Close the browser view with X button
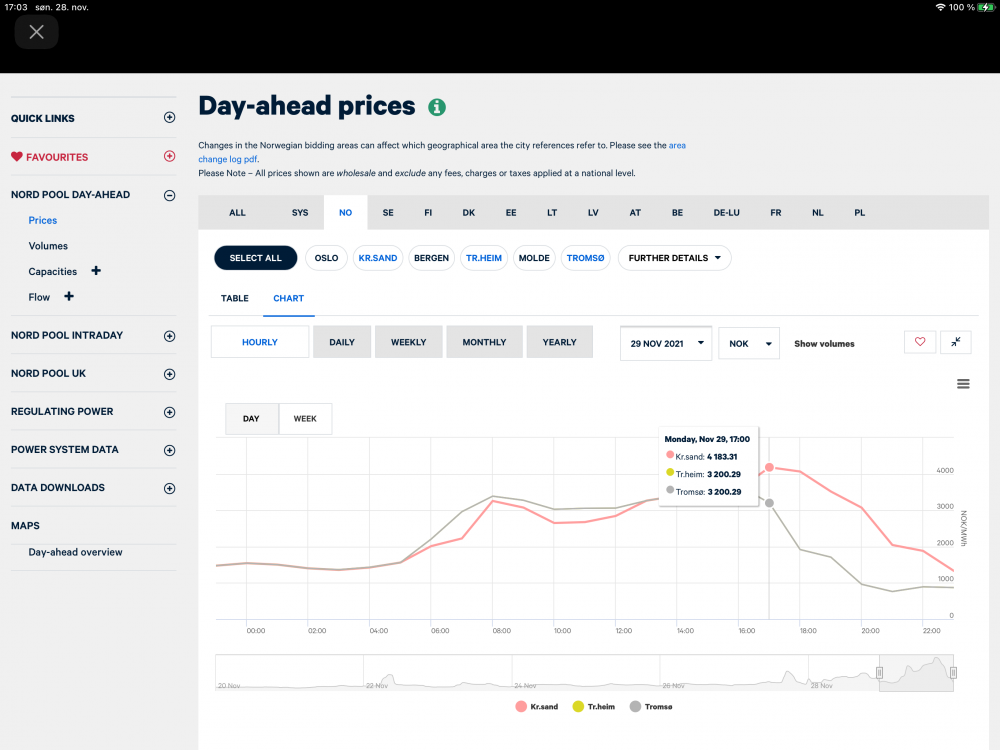The image size is (1000, 750). click(x=37, y=32)
